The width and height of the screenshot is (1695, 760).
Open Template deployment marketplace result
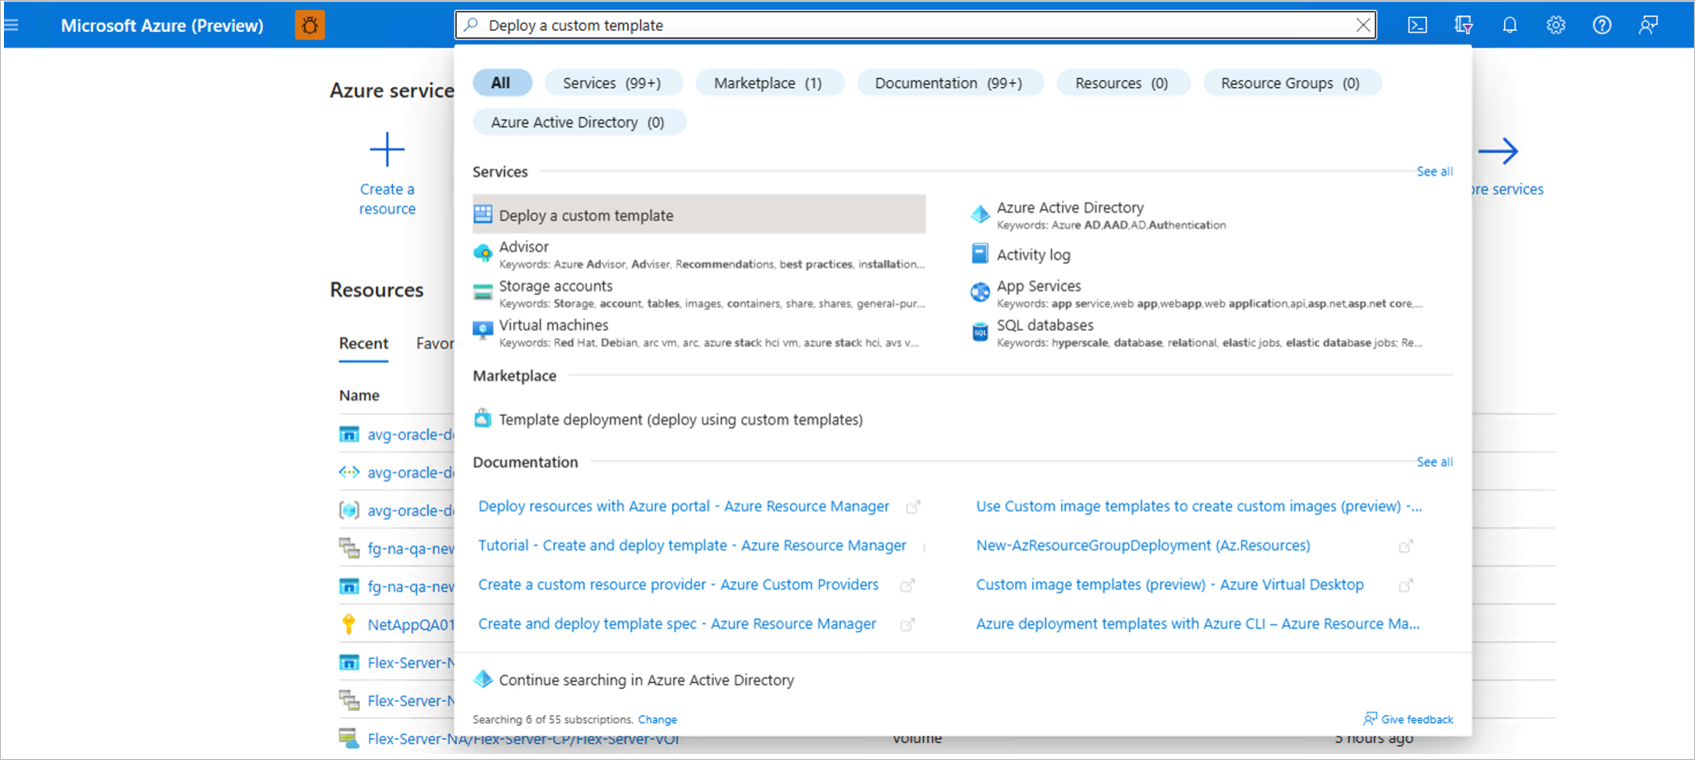[681, 420]
